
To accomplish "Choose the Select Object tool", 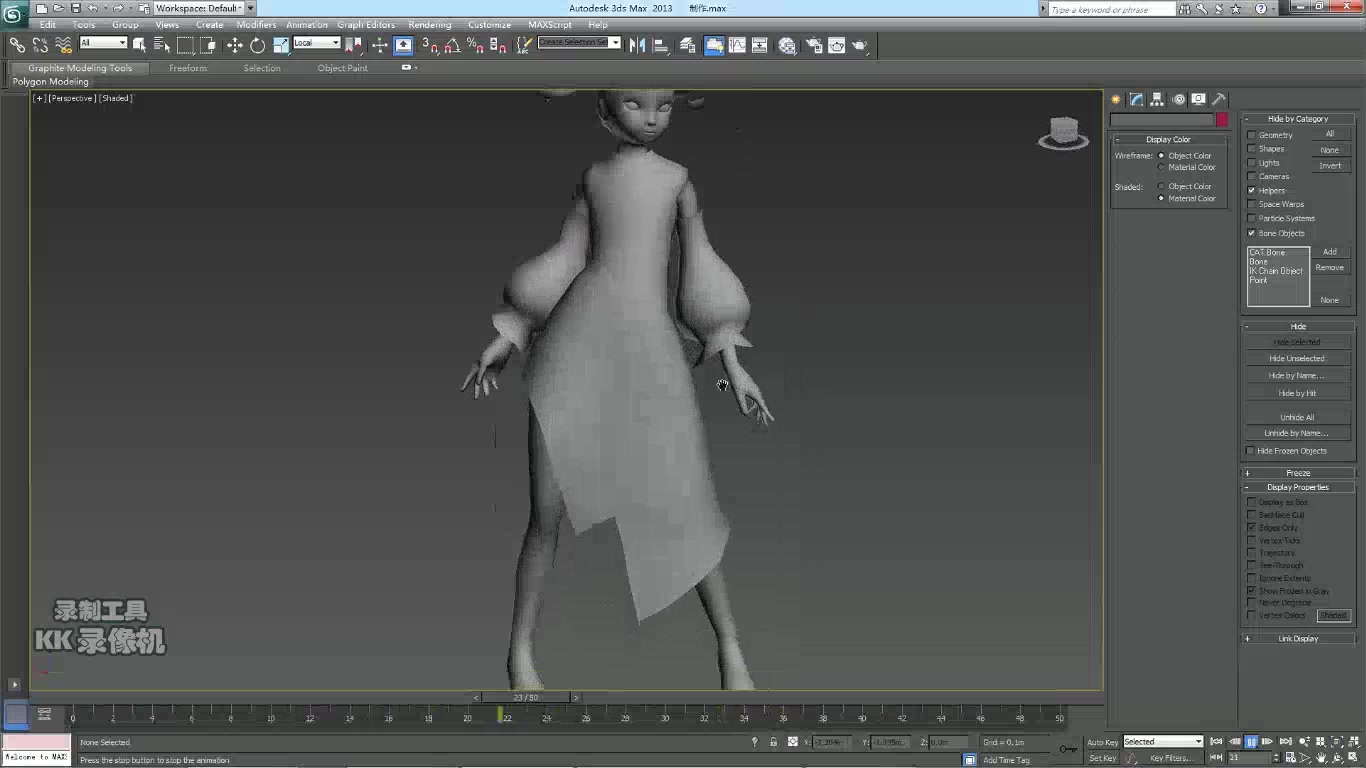I will pos(139,45).
